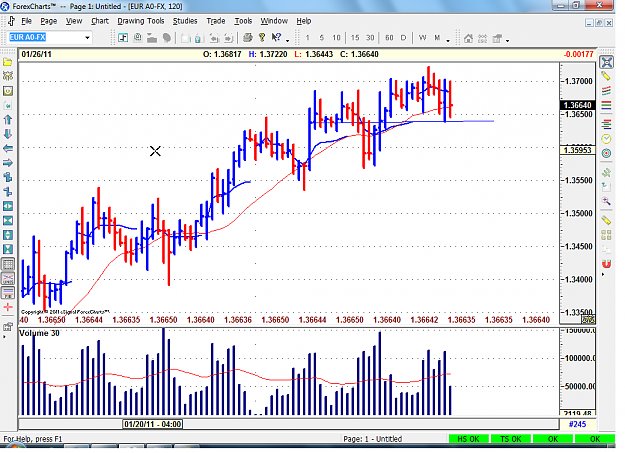Click the downward scroll arrow icon
625x453 pixels.
pos(8,134)
